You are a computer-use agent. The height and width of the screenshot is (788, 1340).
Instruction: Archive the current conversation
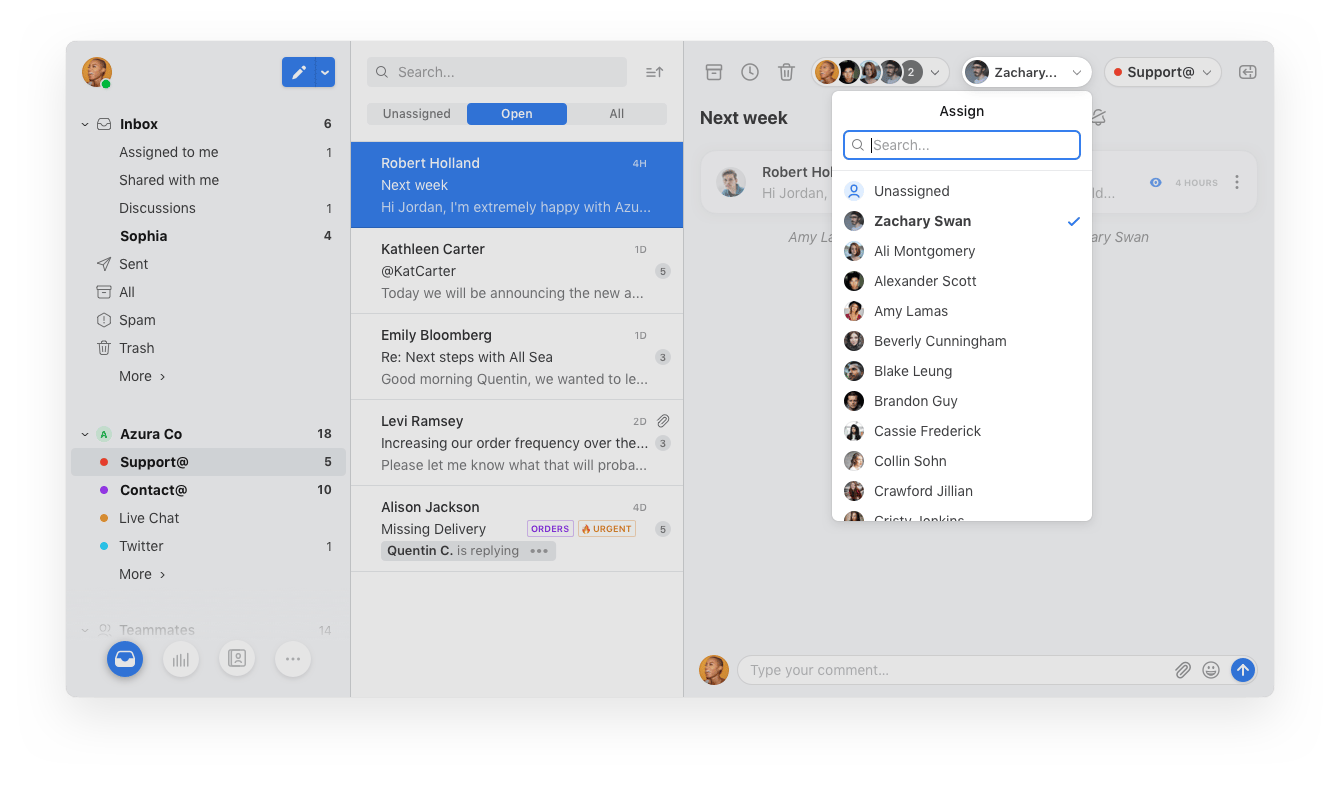point(713,71)
